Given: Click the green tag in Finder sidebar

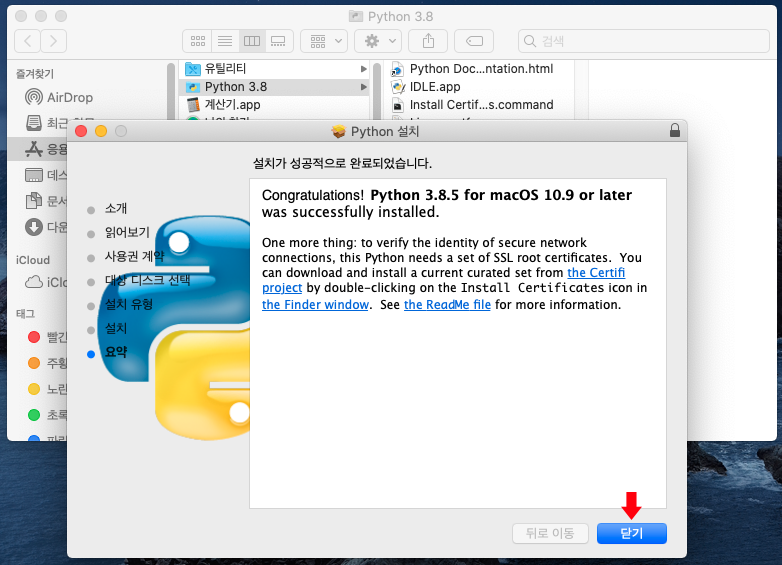Looking at the screenshot, I should click(34, 414).
